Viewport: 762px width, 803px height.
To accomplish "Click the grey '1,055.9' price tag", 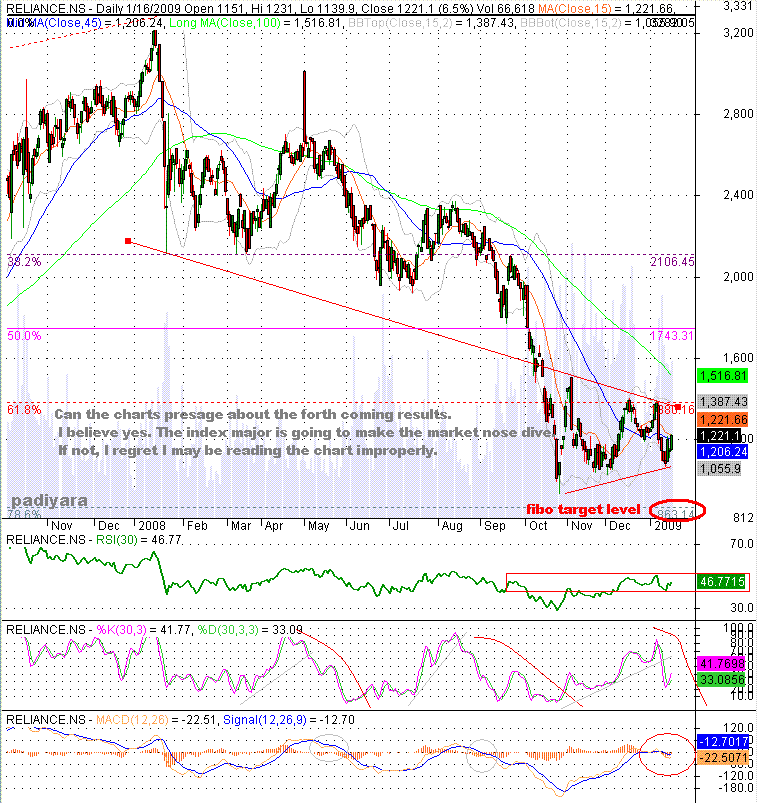I will (x=719, y=468).
